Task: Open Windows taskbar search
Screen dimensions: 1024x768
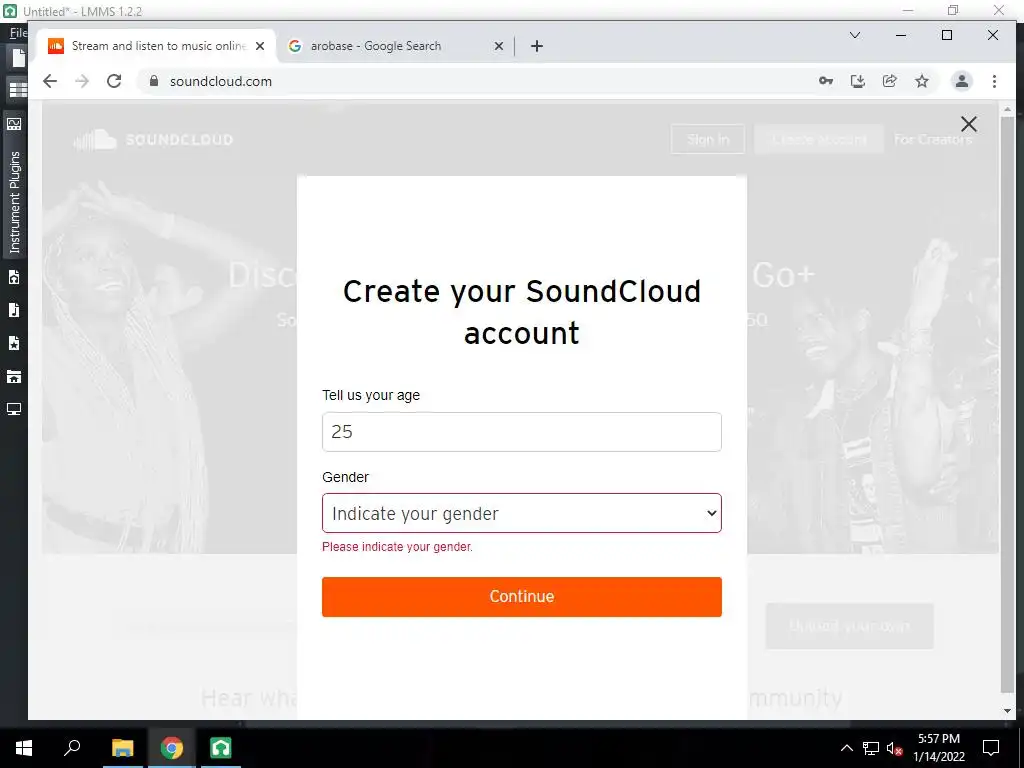Action: [x=72, y=748]
